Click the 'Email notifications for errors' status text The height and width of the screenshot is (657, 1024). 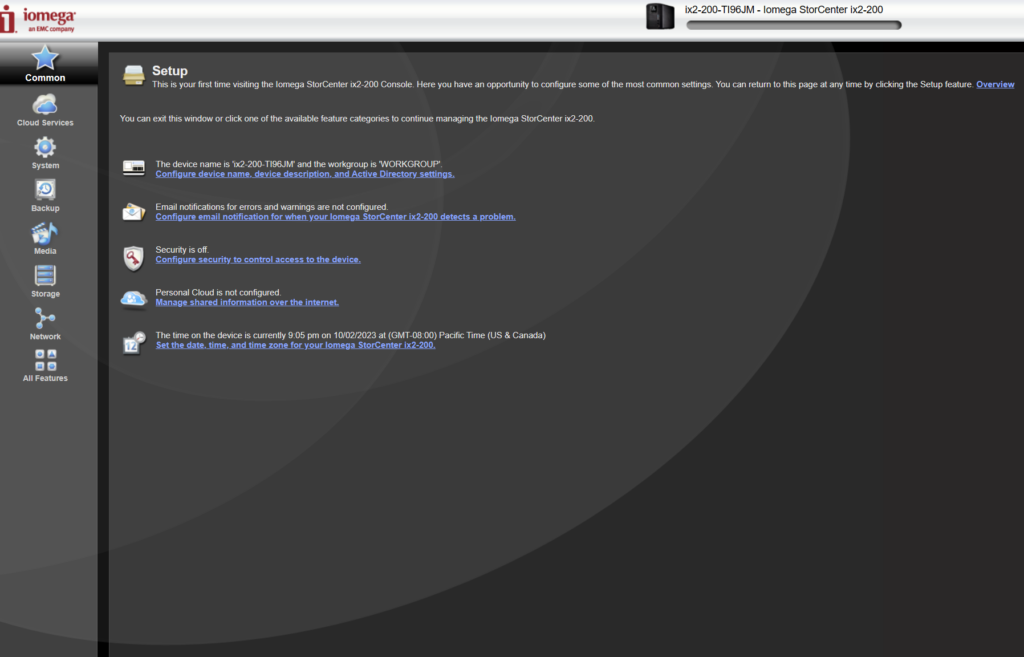[271, 207]
